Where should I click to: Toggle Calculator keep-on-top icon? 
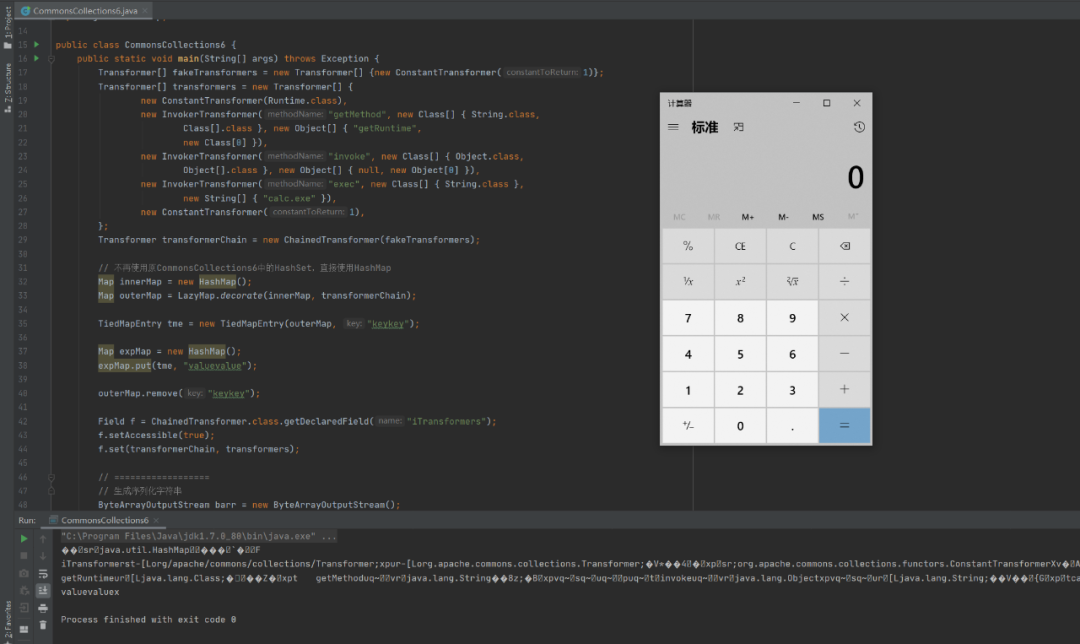[738, 127]
